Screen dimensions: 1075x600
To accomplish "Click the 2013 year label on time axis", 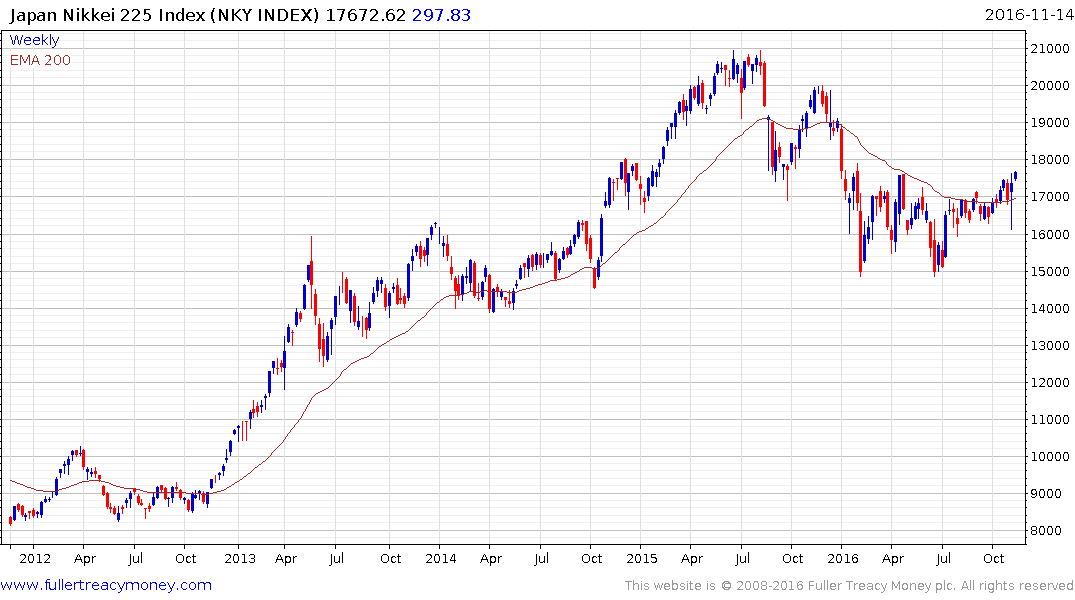I will [240, 558].
